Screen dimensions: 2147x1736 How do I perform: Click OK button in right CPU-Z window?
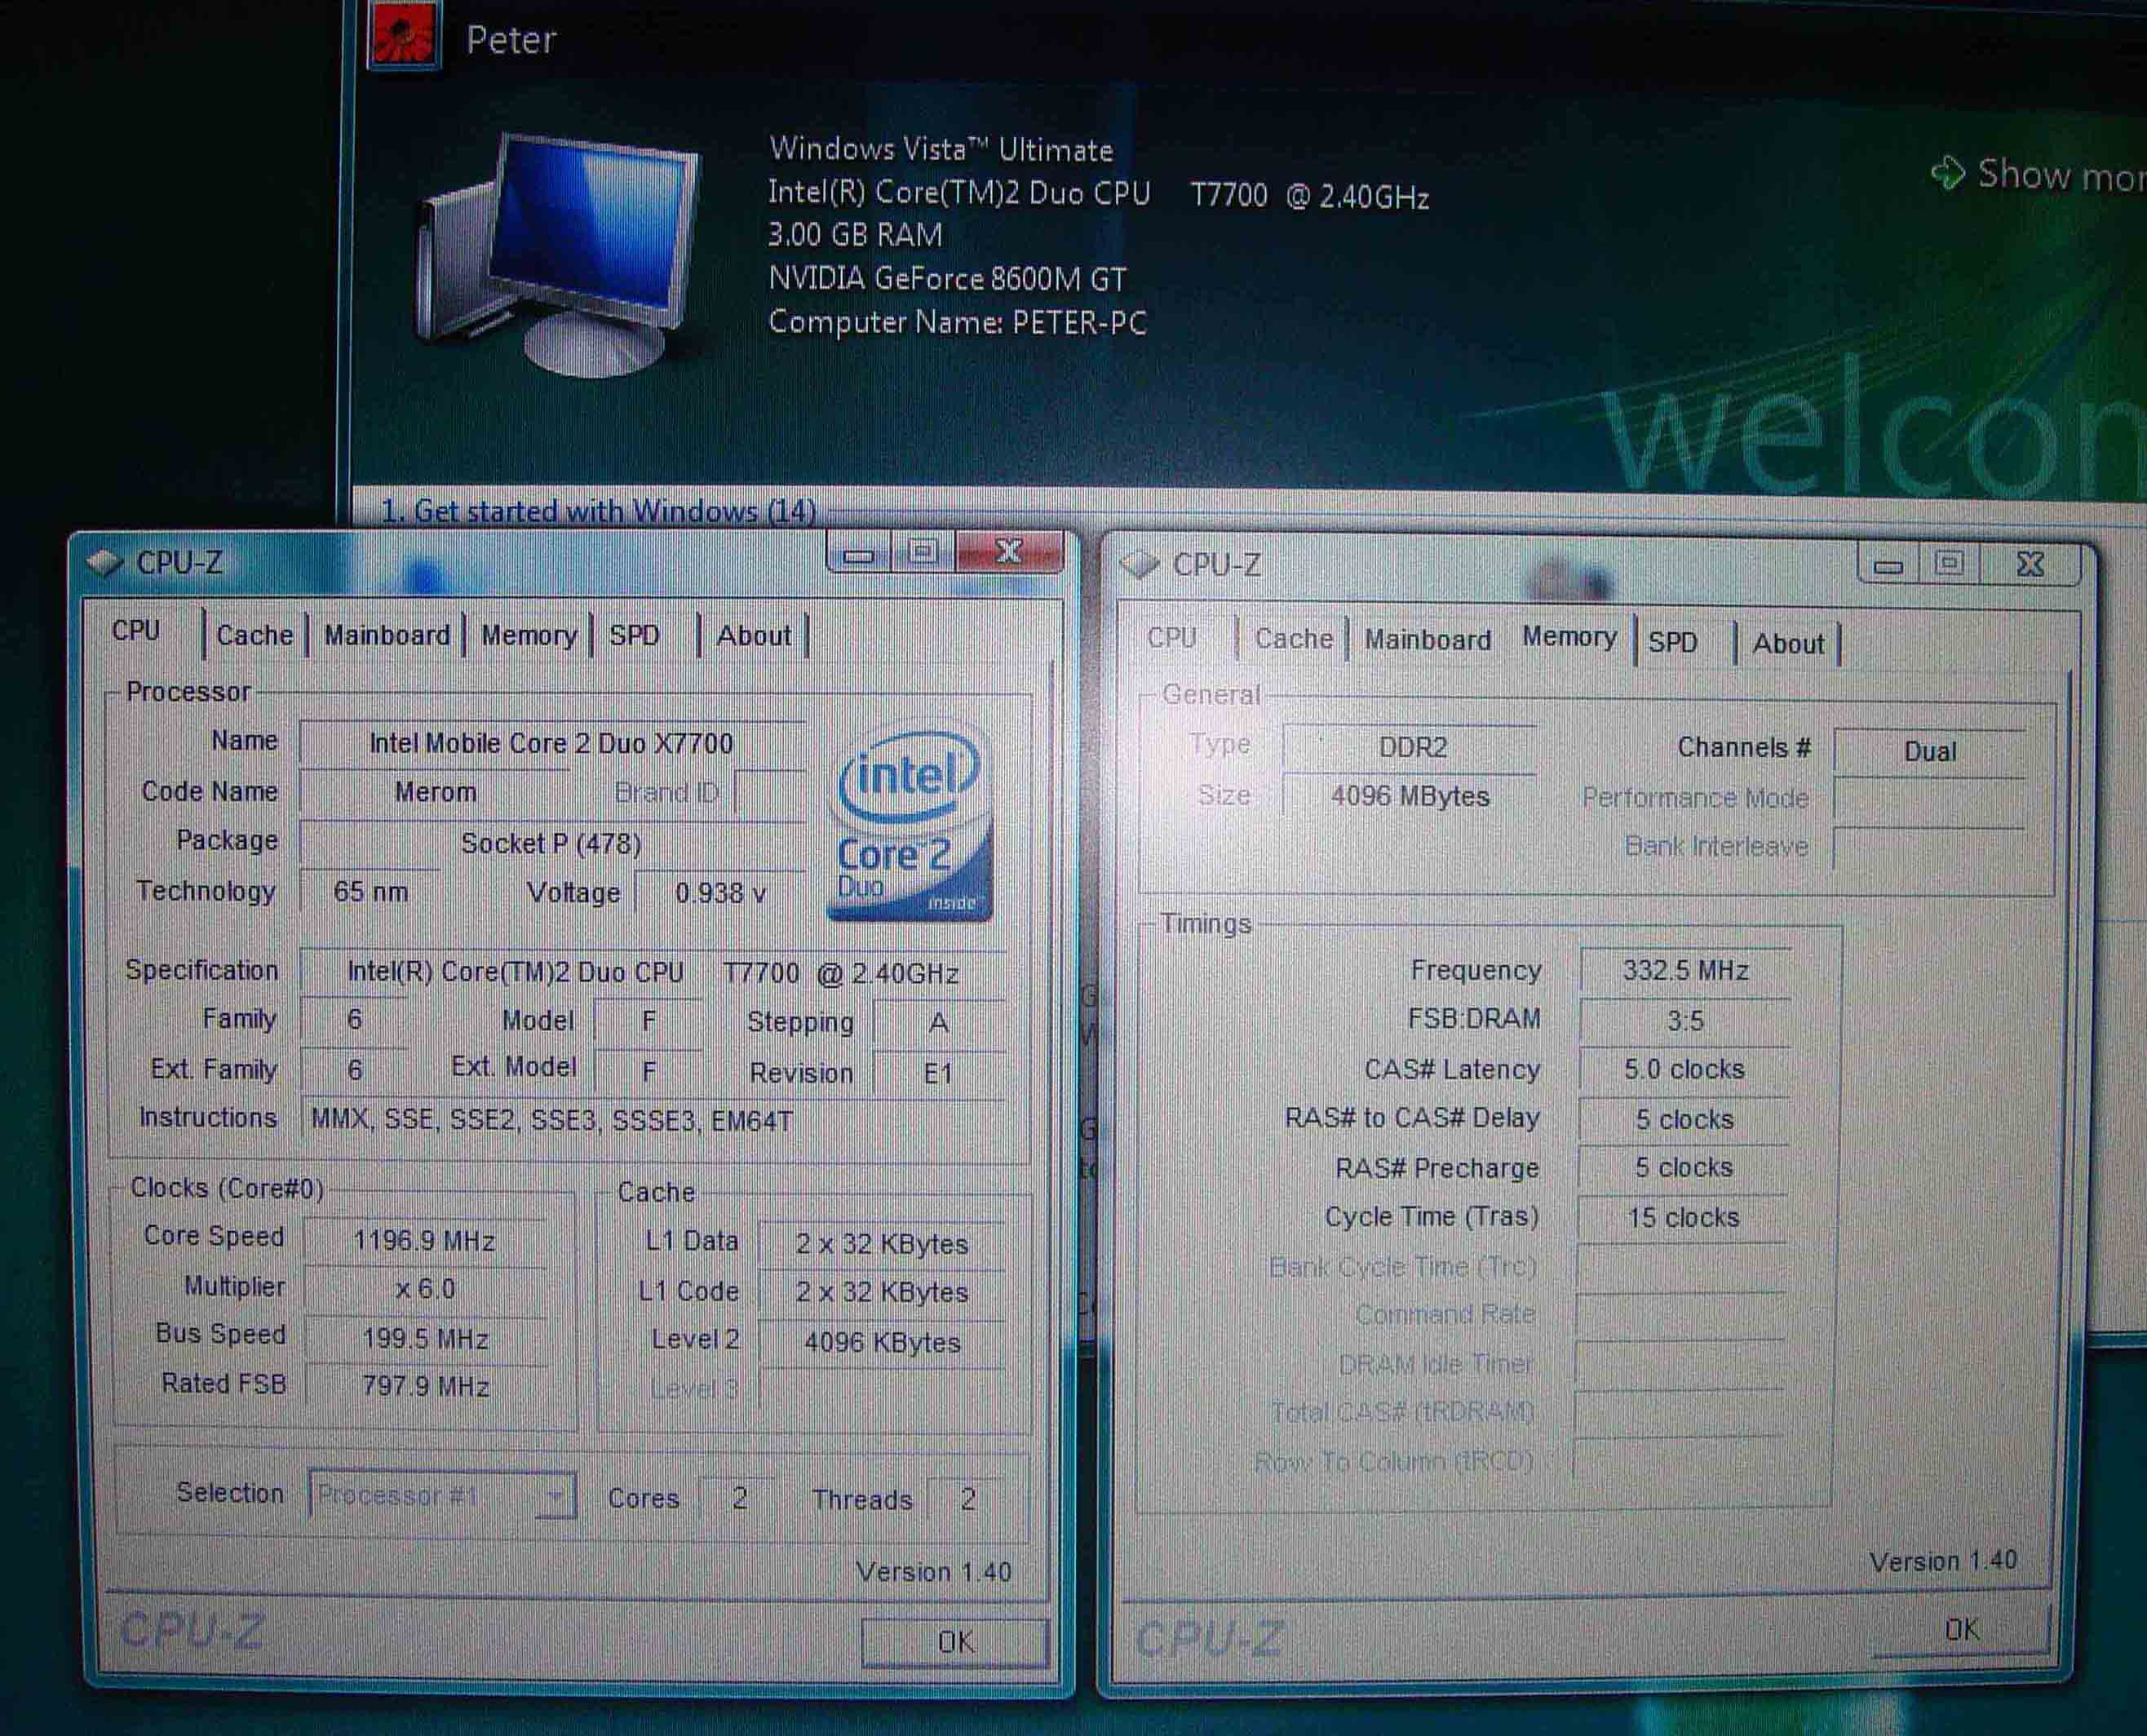pyautogui.click(x=1960, y=1629)
